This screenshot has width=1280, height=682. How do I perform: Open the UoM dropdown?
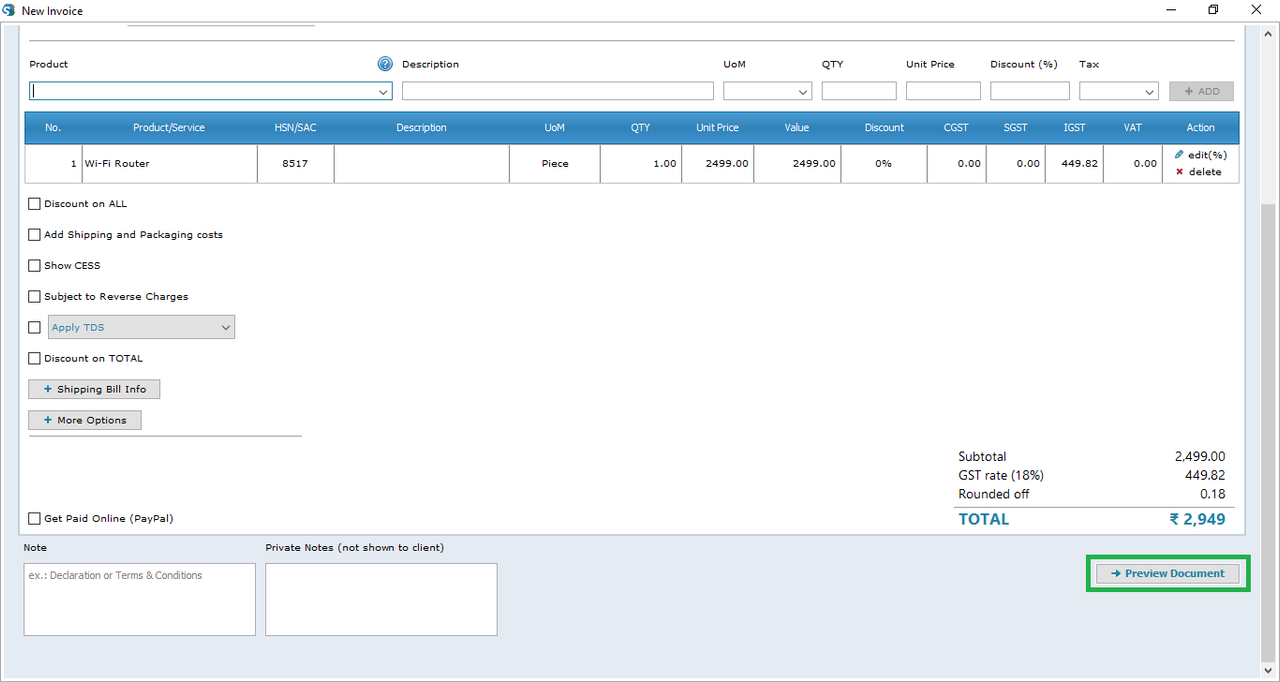(803, 91)
